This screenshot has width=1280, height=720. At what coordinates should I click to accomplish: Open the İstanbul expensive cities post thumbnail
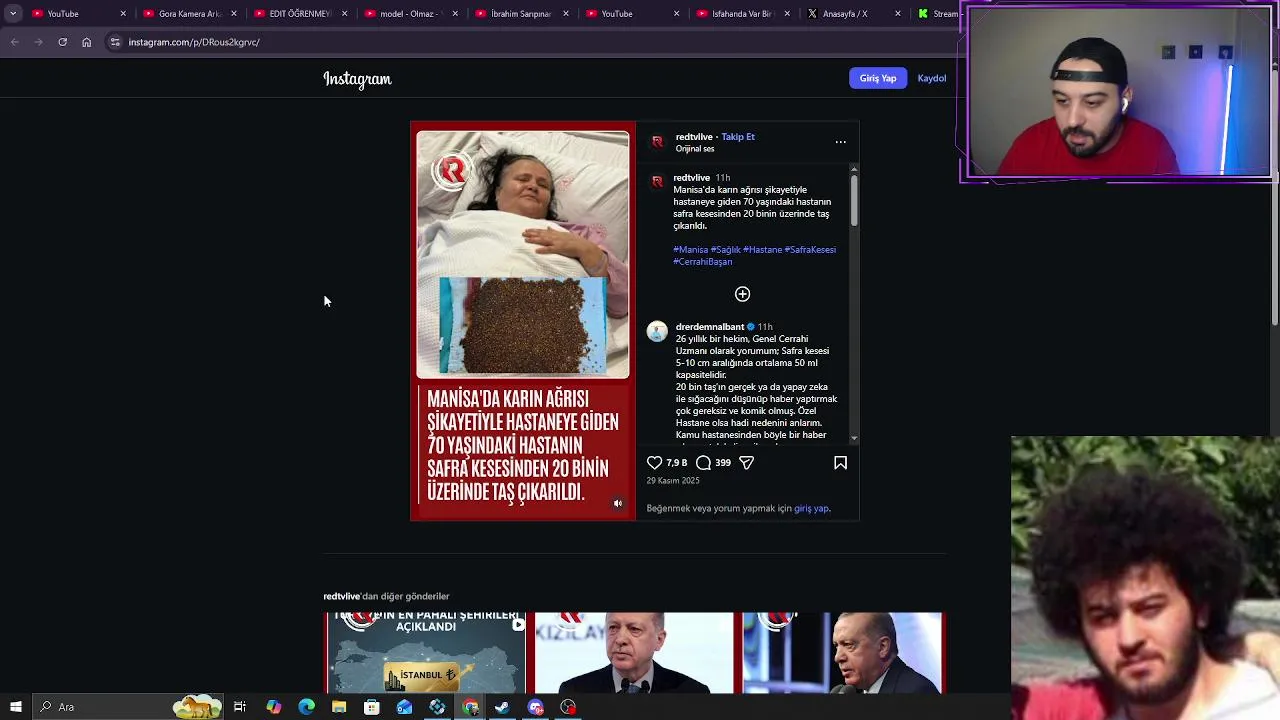[x=425, y=652]
